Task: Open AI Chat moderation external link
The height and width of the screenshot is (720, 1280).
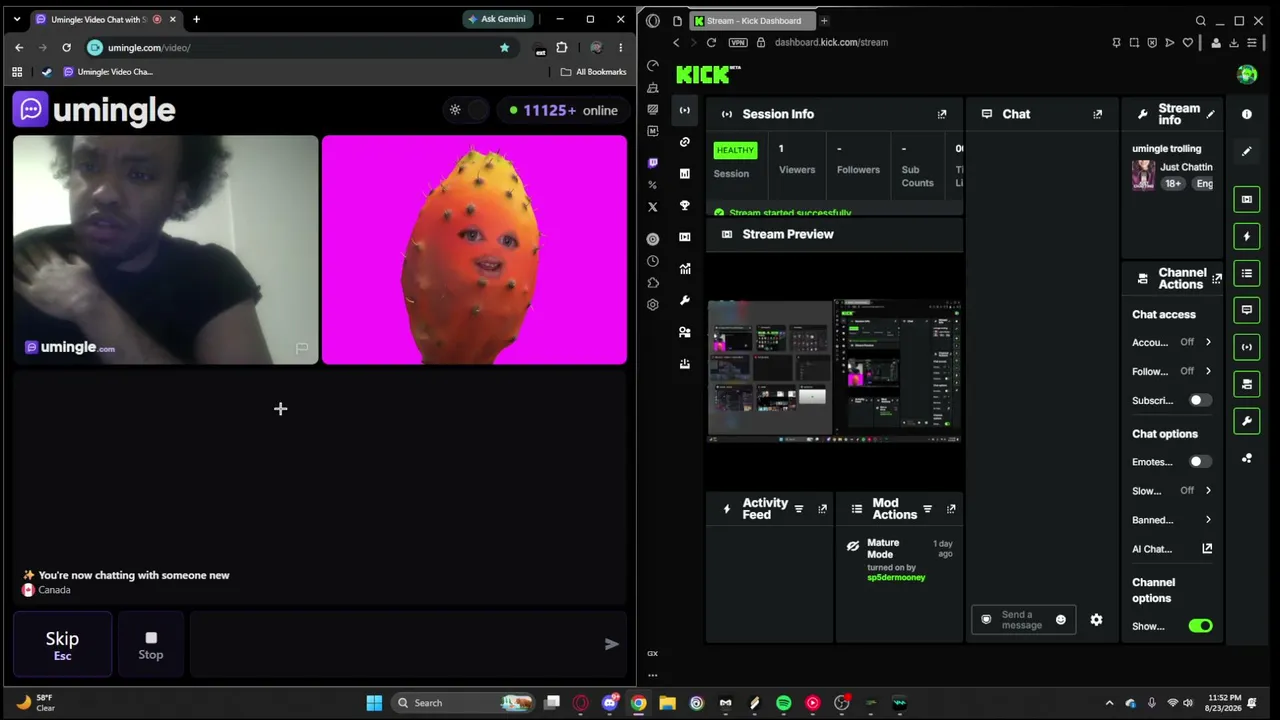Action: click(1207, 549)
